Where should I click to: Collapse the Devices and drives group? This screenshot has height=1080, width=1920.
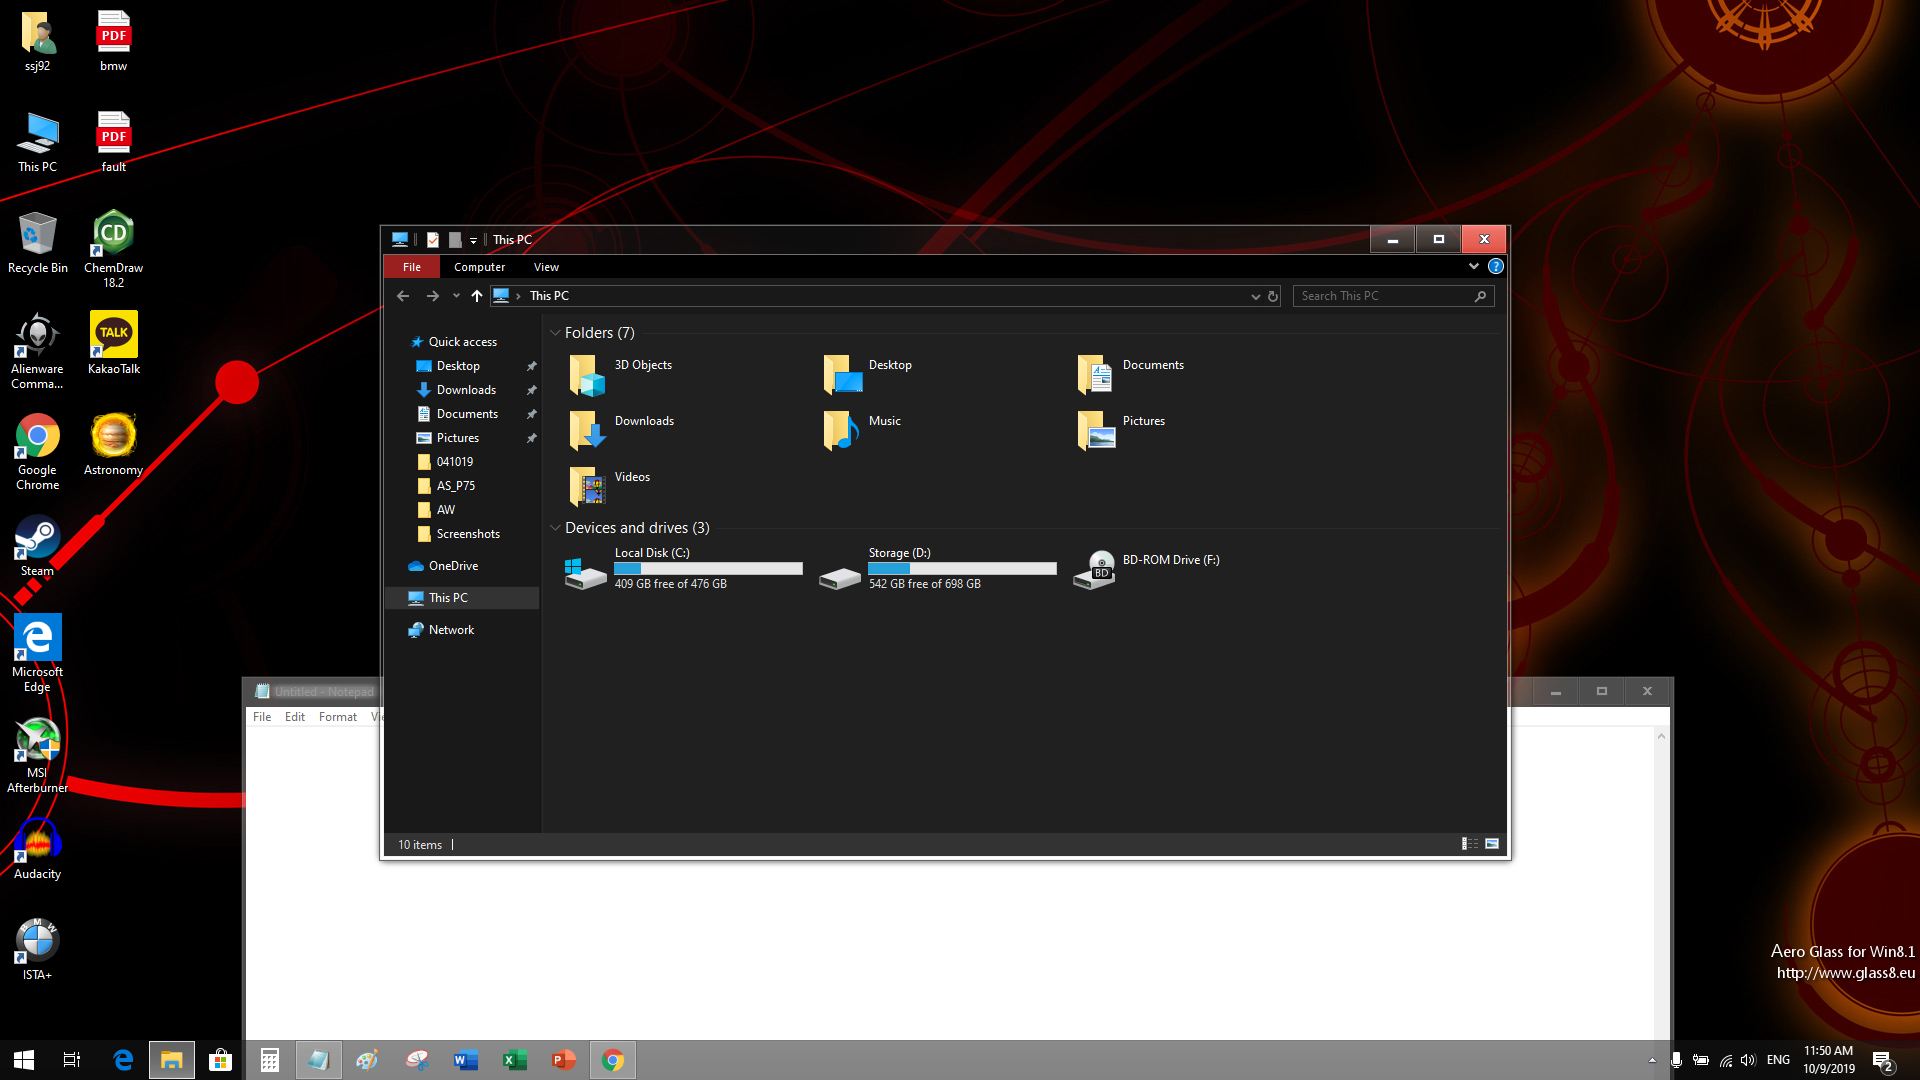click(x=555, y=528)
